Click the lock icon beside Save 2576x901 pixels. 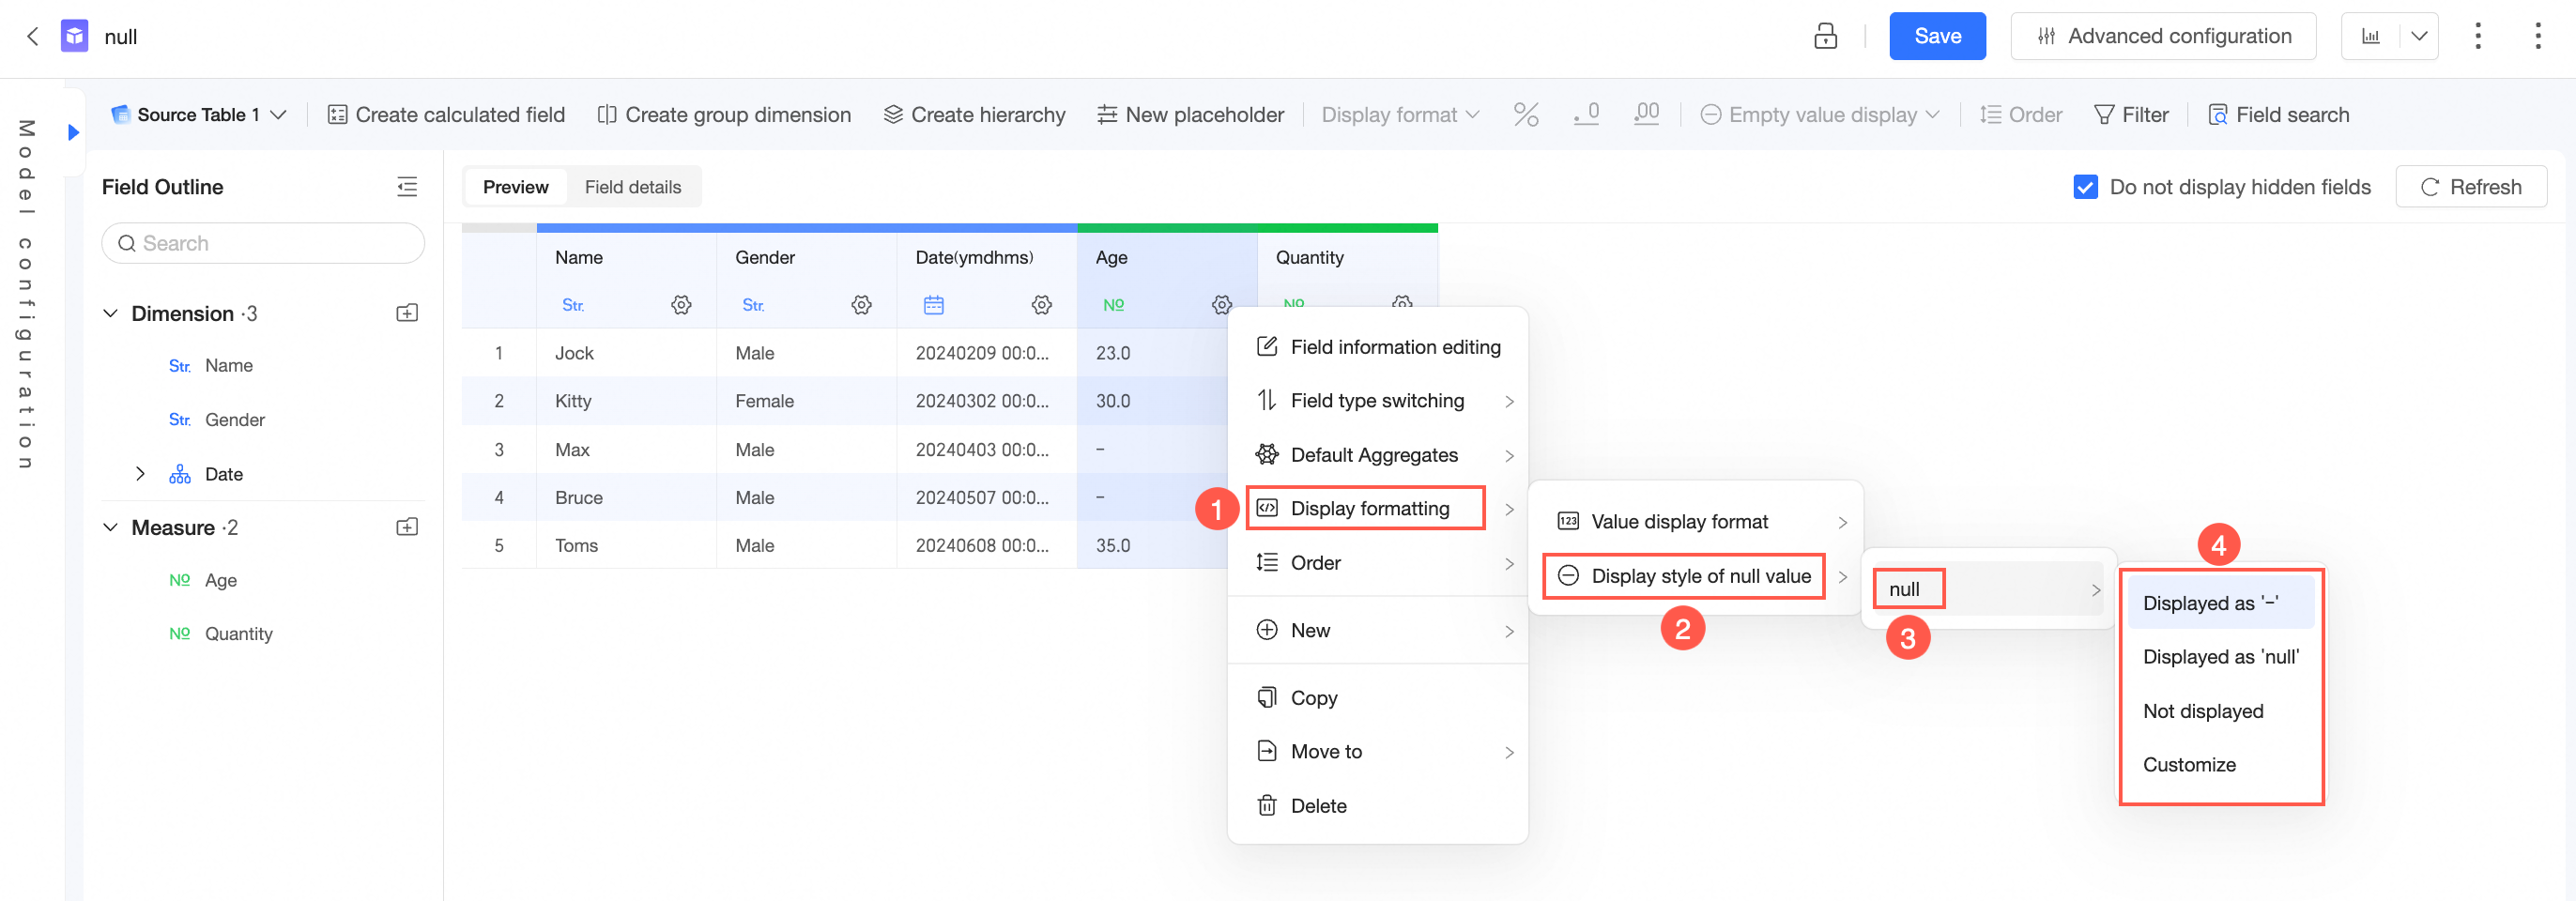click(1825, 37)
